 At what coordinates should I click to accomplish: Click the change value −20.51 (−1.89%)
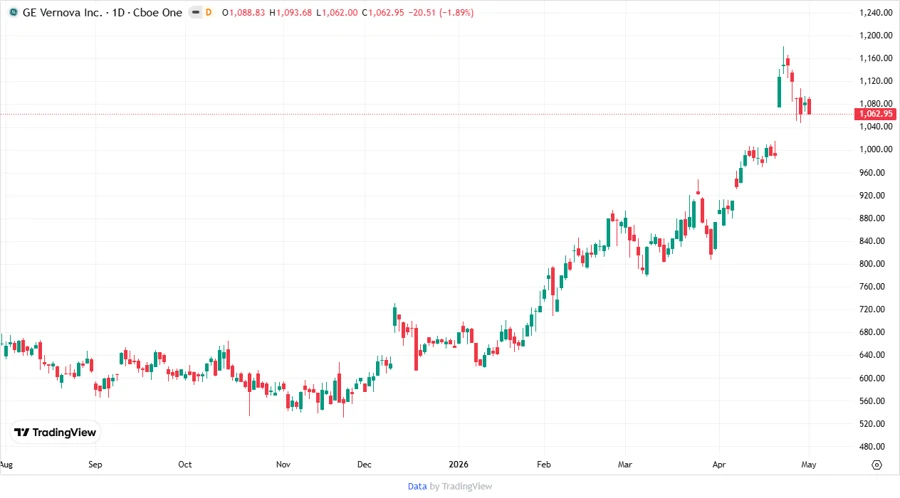441,12
